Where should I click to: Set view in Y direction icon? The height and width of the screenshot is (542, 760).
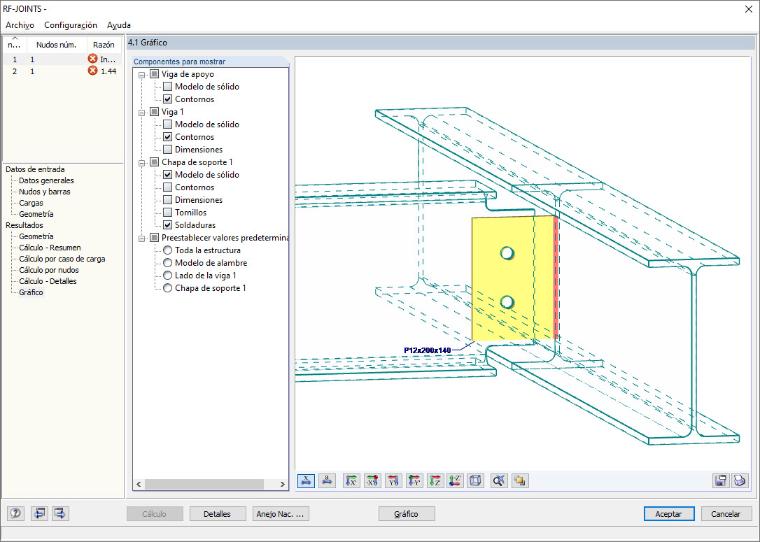(x=414, y=480)
